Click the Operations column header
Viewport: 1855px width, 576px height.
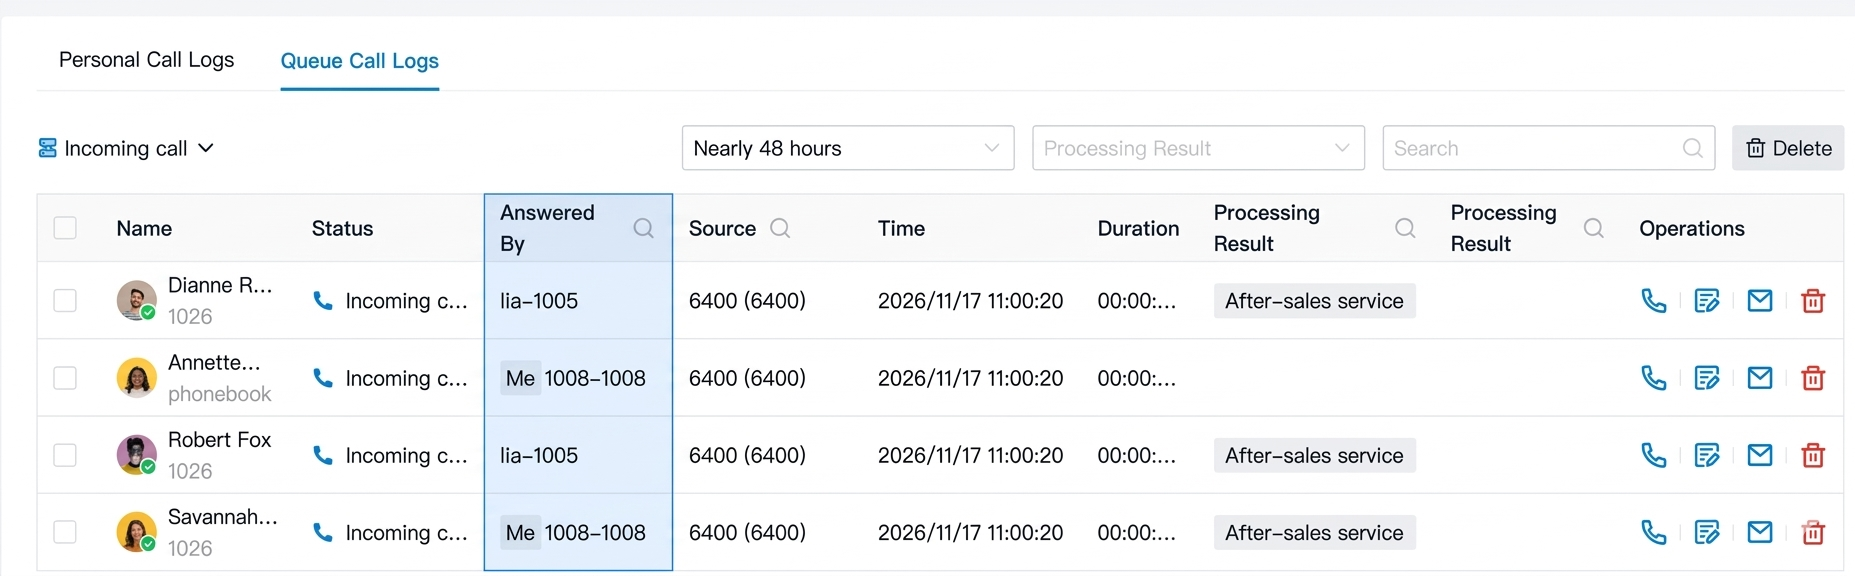1692,228
